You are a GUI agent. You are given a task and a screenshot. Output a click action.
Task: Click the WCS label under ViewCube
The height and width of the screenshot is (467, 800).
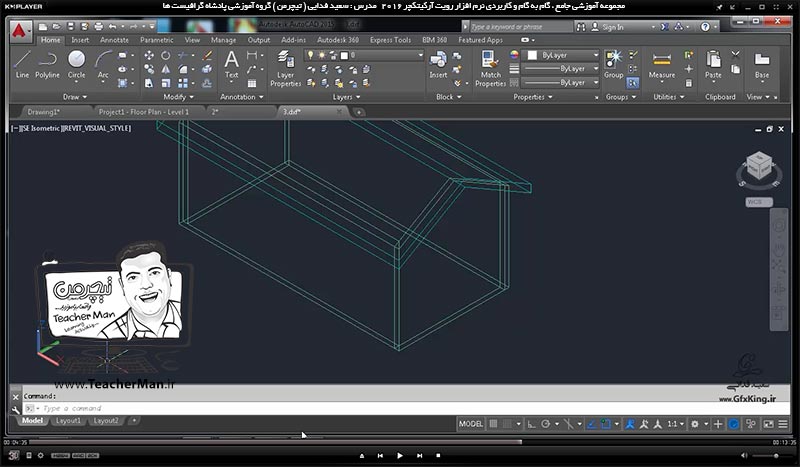758,202
